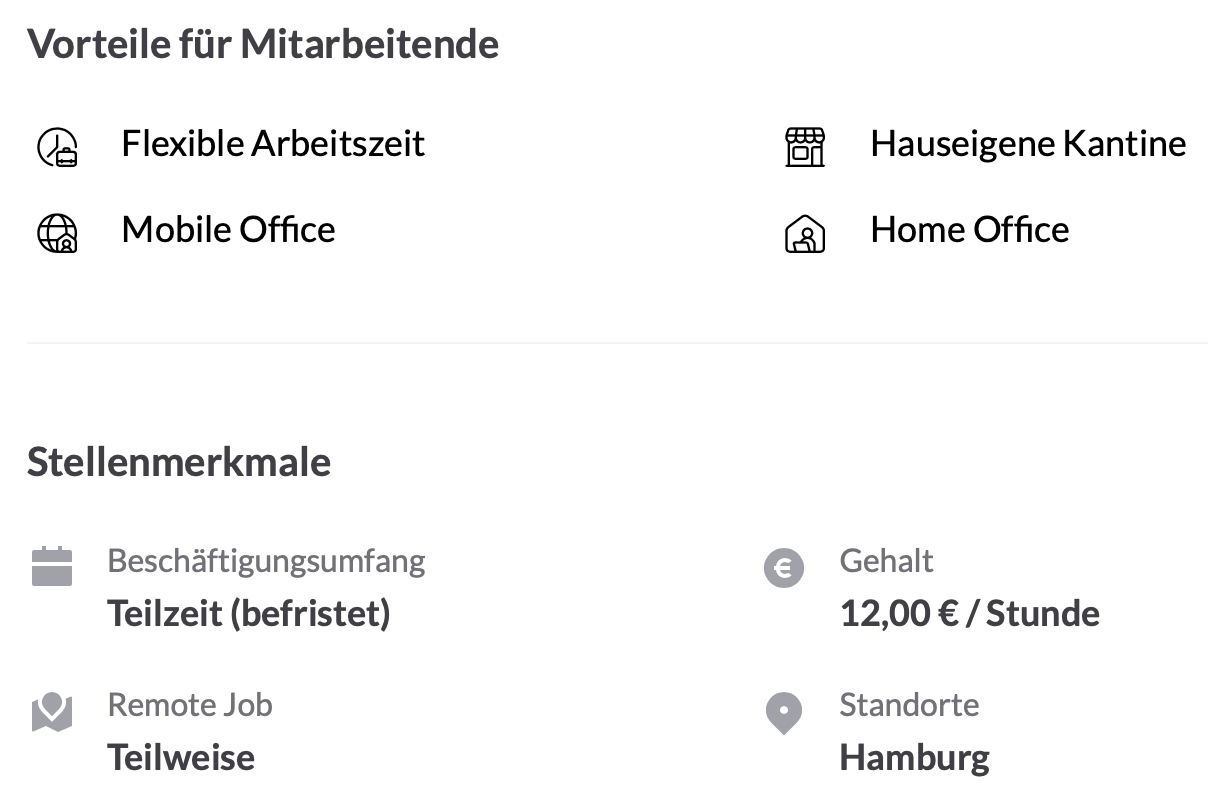Image resolution: width=1208 pixels, height=800 pixels.
Task: Click the Stellenmerkmale section heading
Action: (179, 462)
